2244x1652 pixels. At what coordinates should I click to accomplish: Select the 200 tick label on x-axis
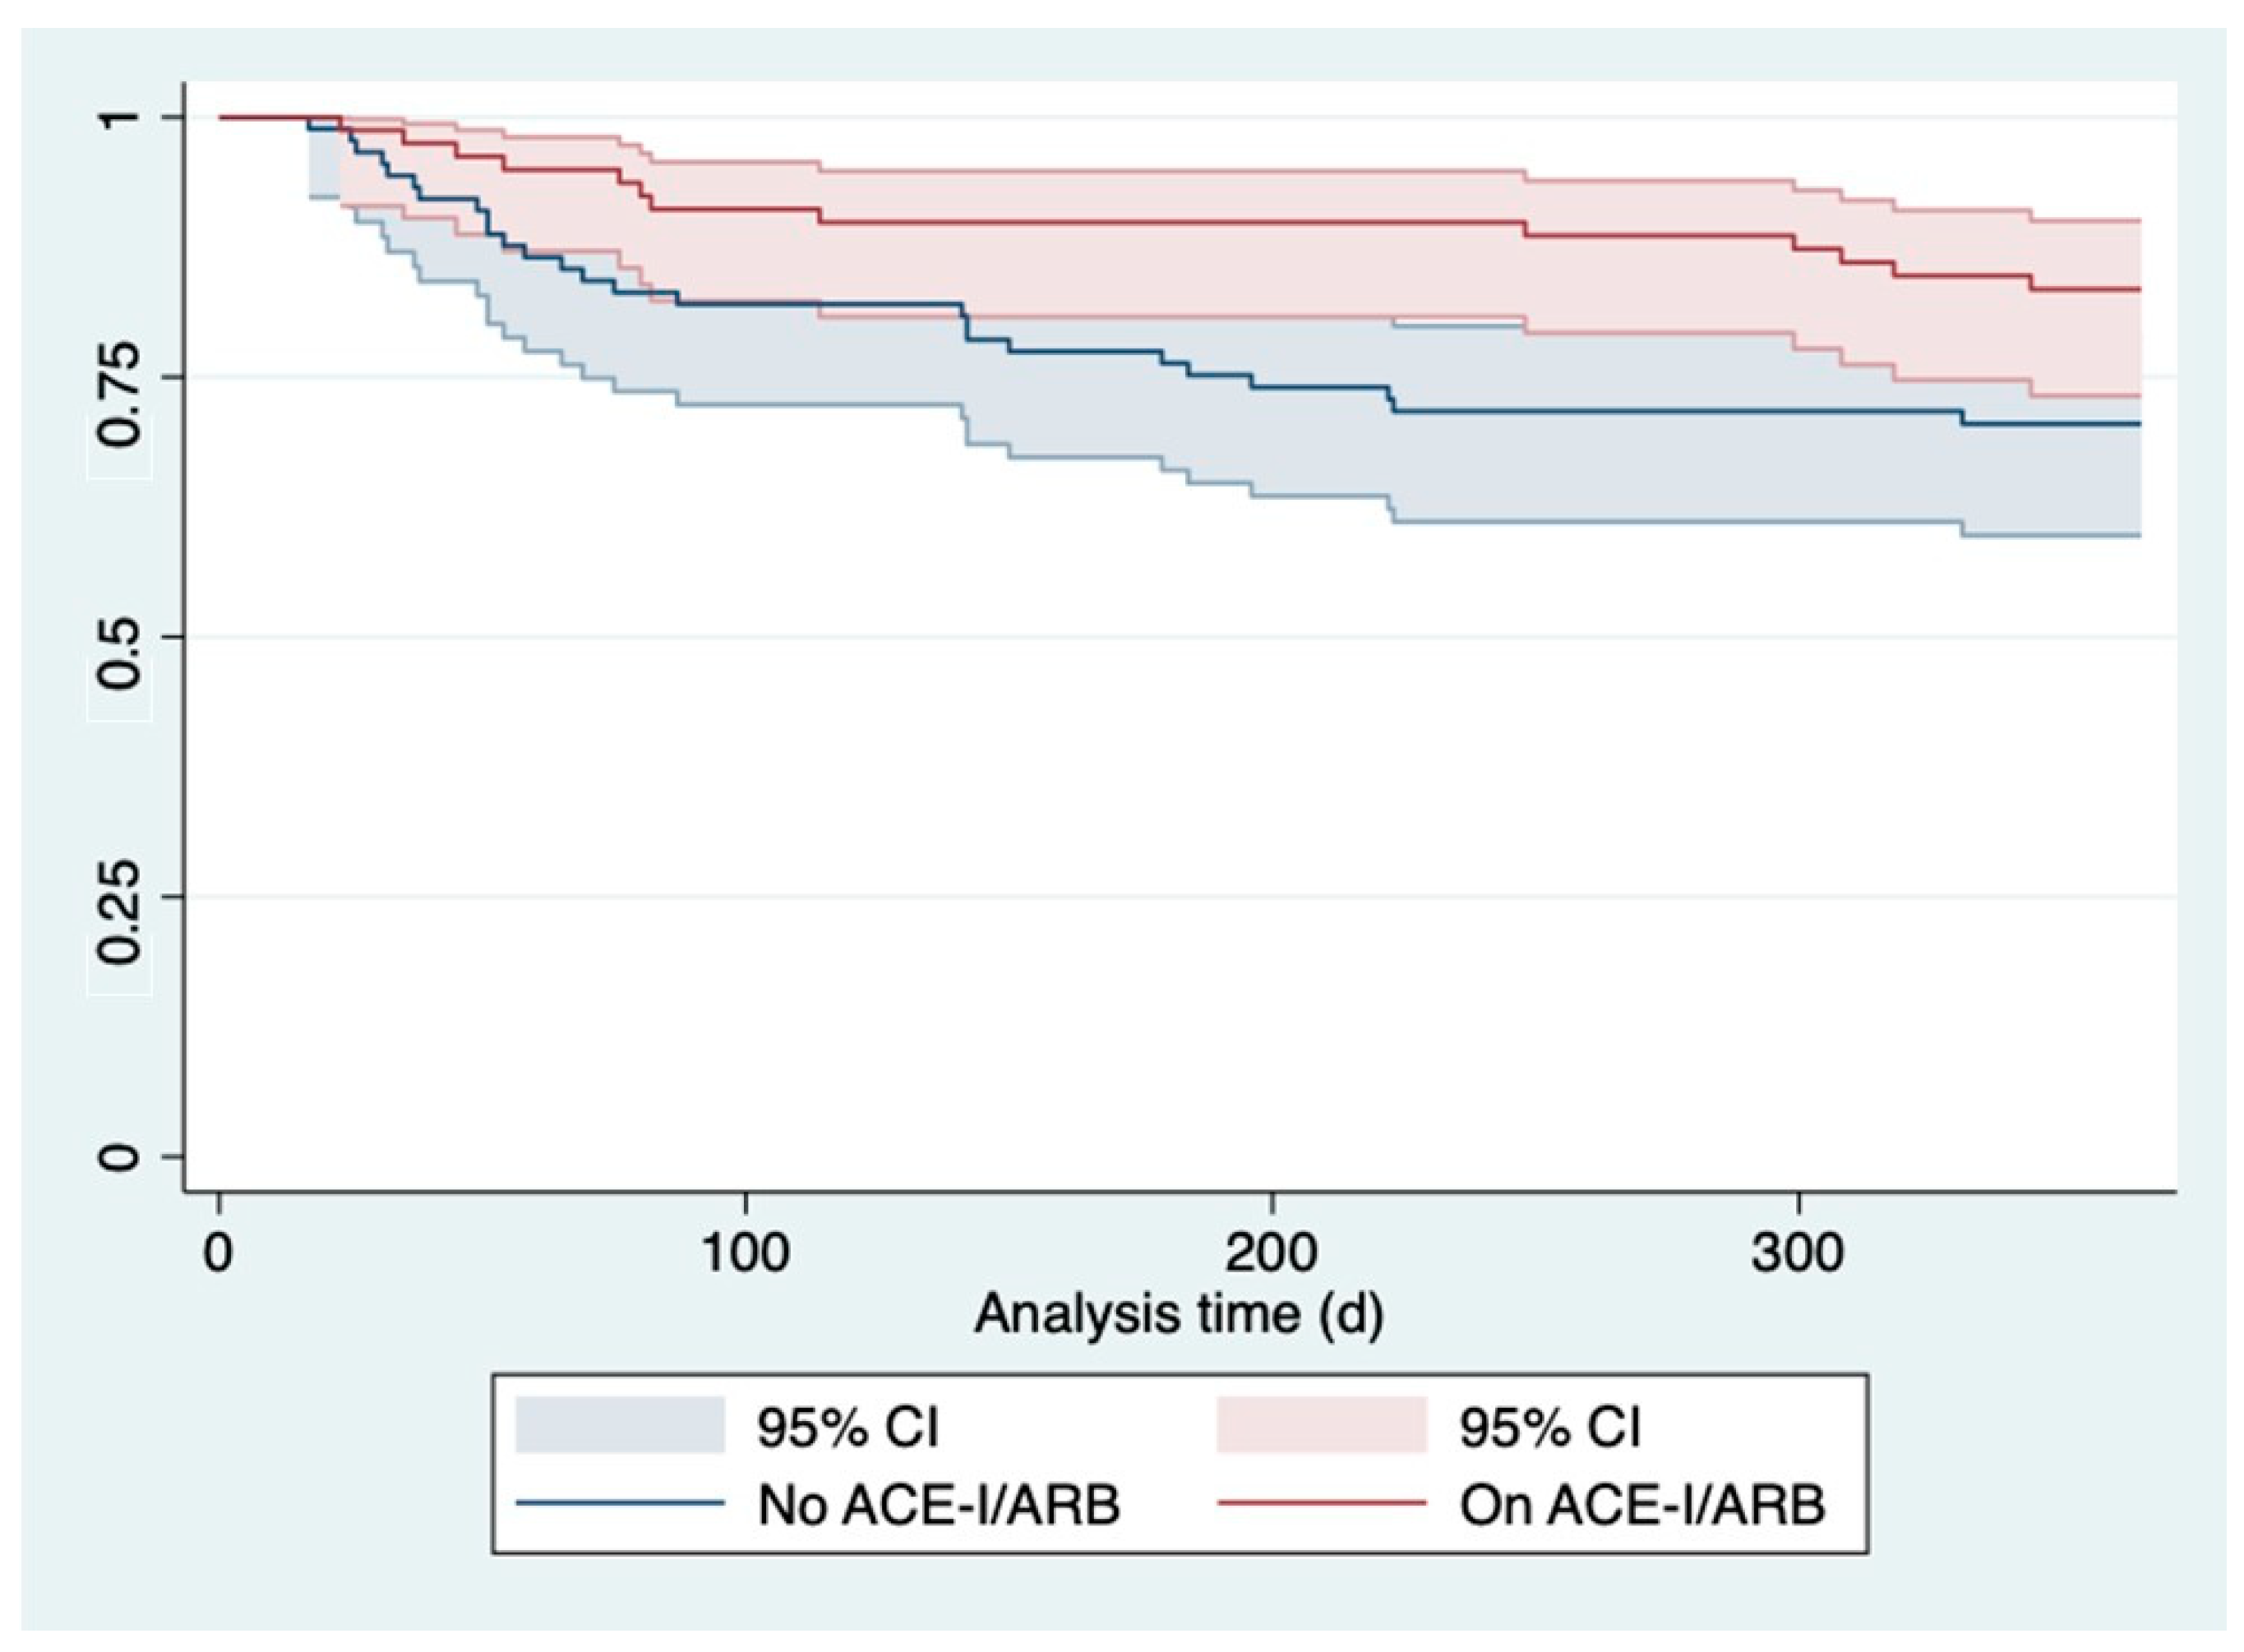pos(1272,1252)
